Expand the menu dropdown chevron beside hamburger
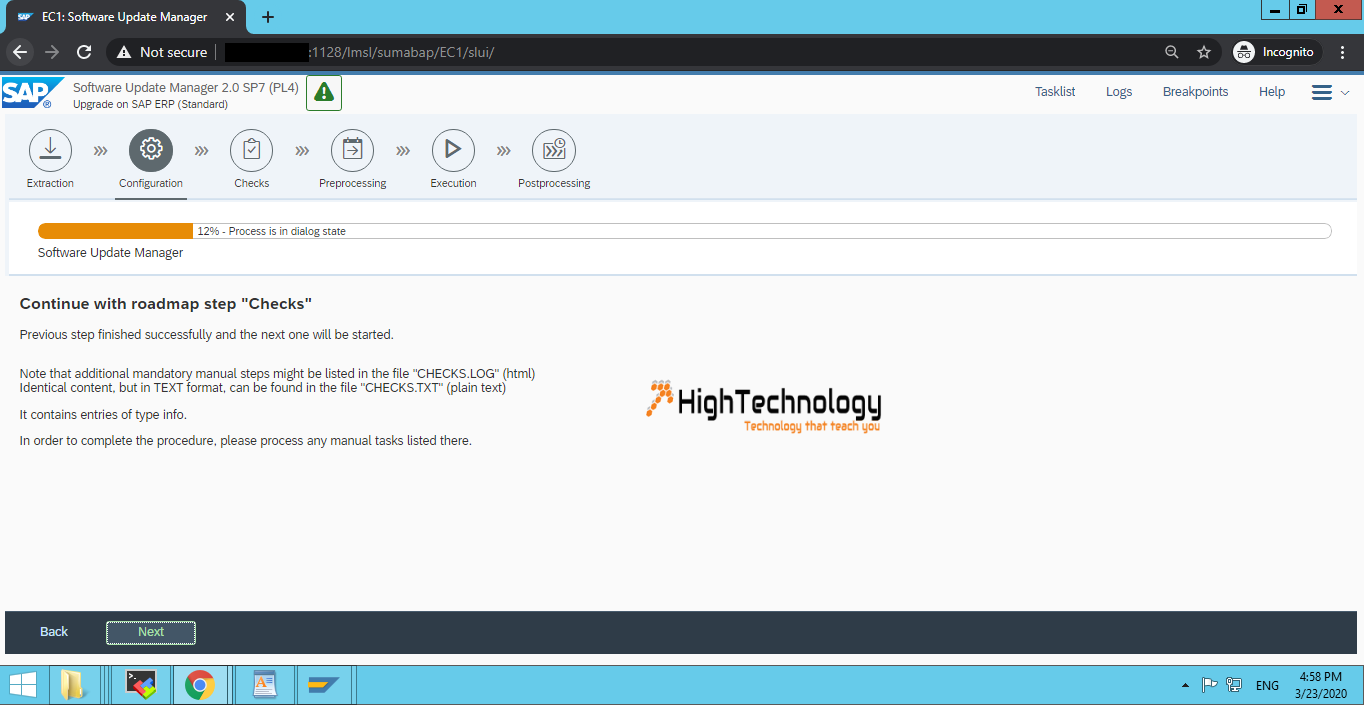The width and height of the screenshot is (1364, 705). (1345, 92)
